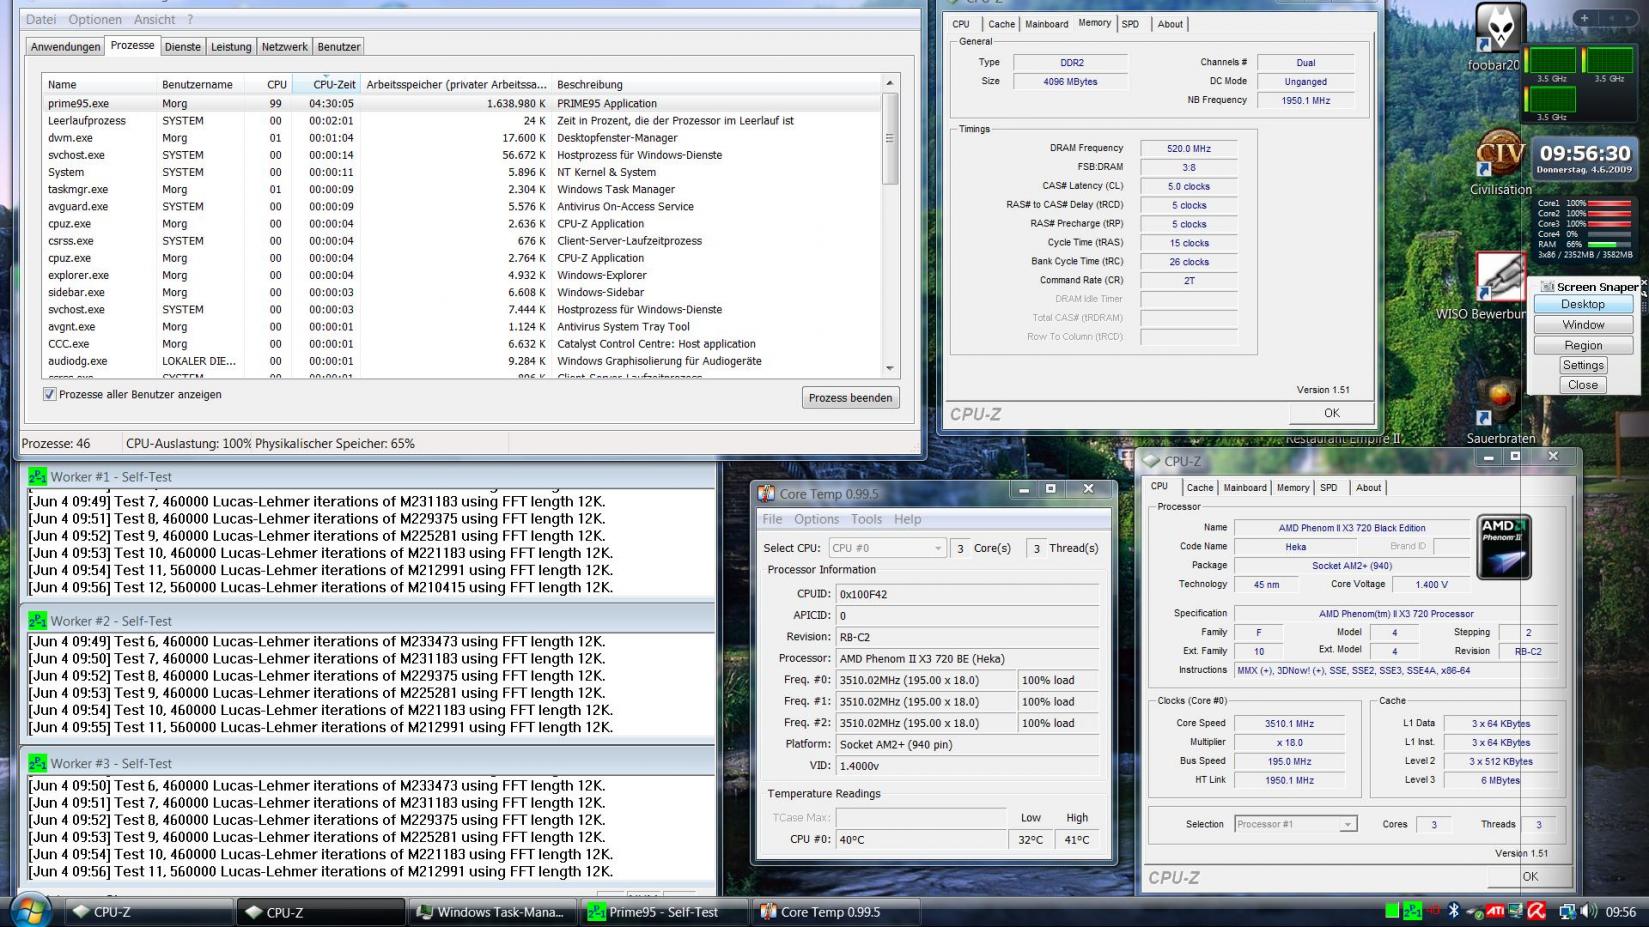Open the Bluetooth tray icon
The width and height of the screenshot is (1649, 927).
[x=1454, y=911]
